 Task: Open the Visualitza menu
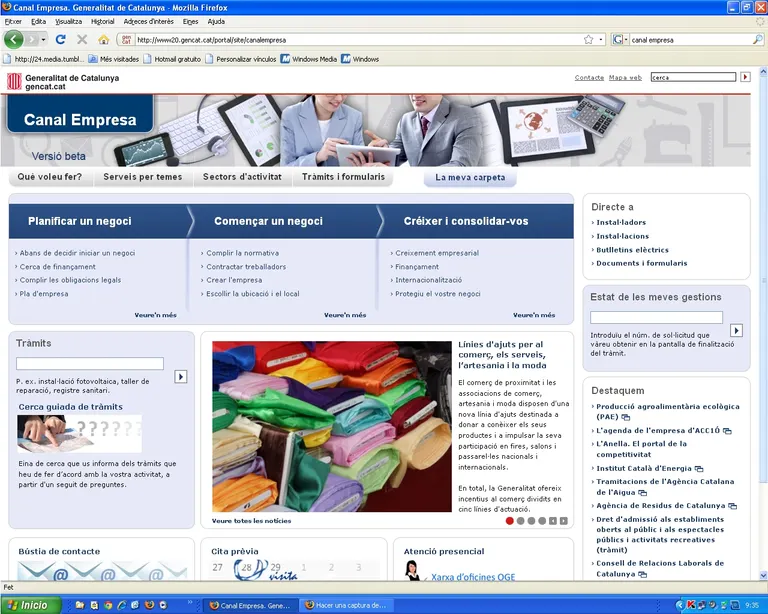69,22
